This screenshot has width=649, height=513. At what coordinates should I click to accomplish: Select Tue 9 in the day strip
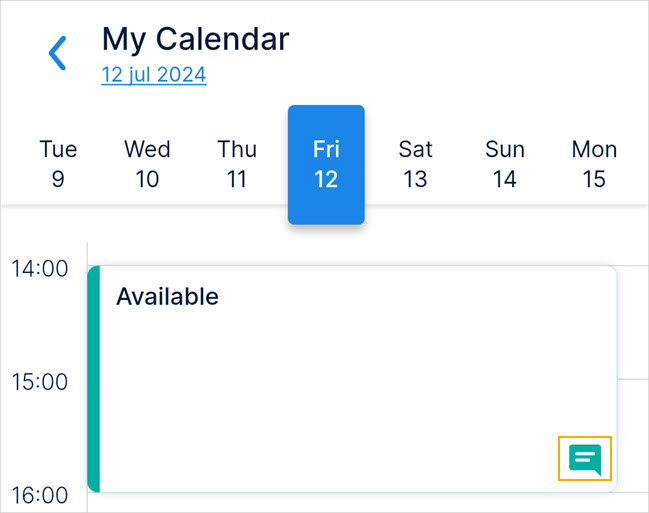point(58,164)
